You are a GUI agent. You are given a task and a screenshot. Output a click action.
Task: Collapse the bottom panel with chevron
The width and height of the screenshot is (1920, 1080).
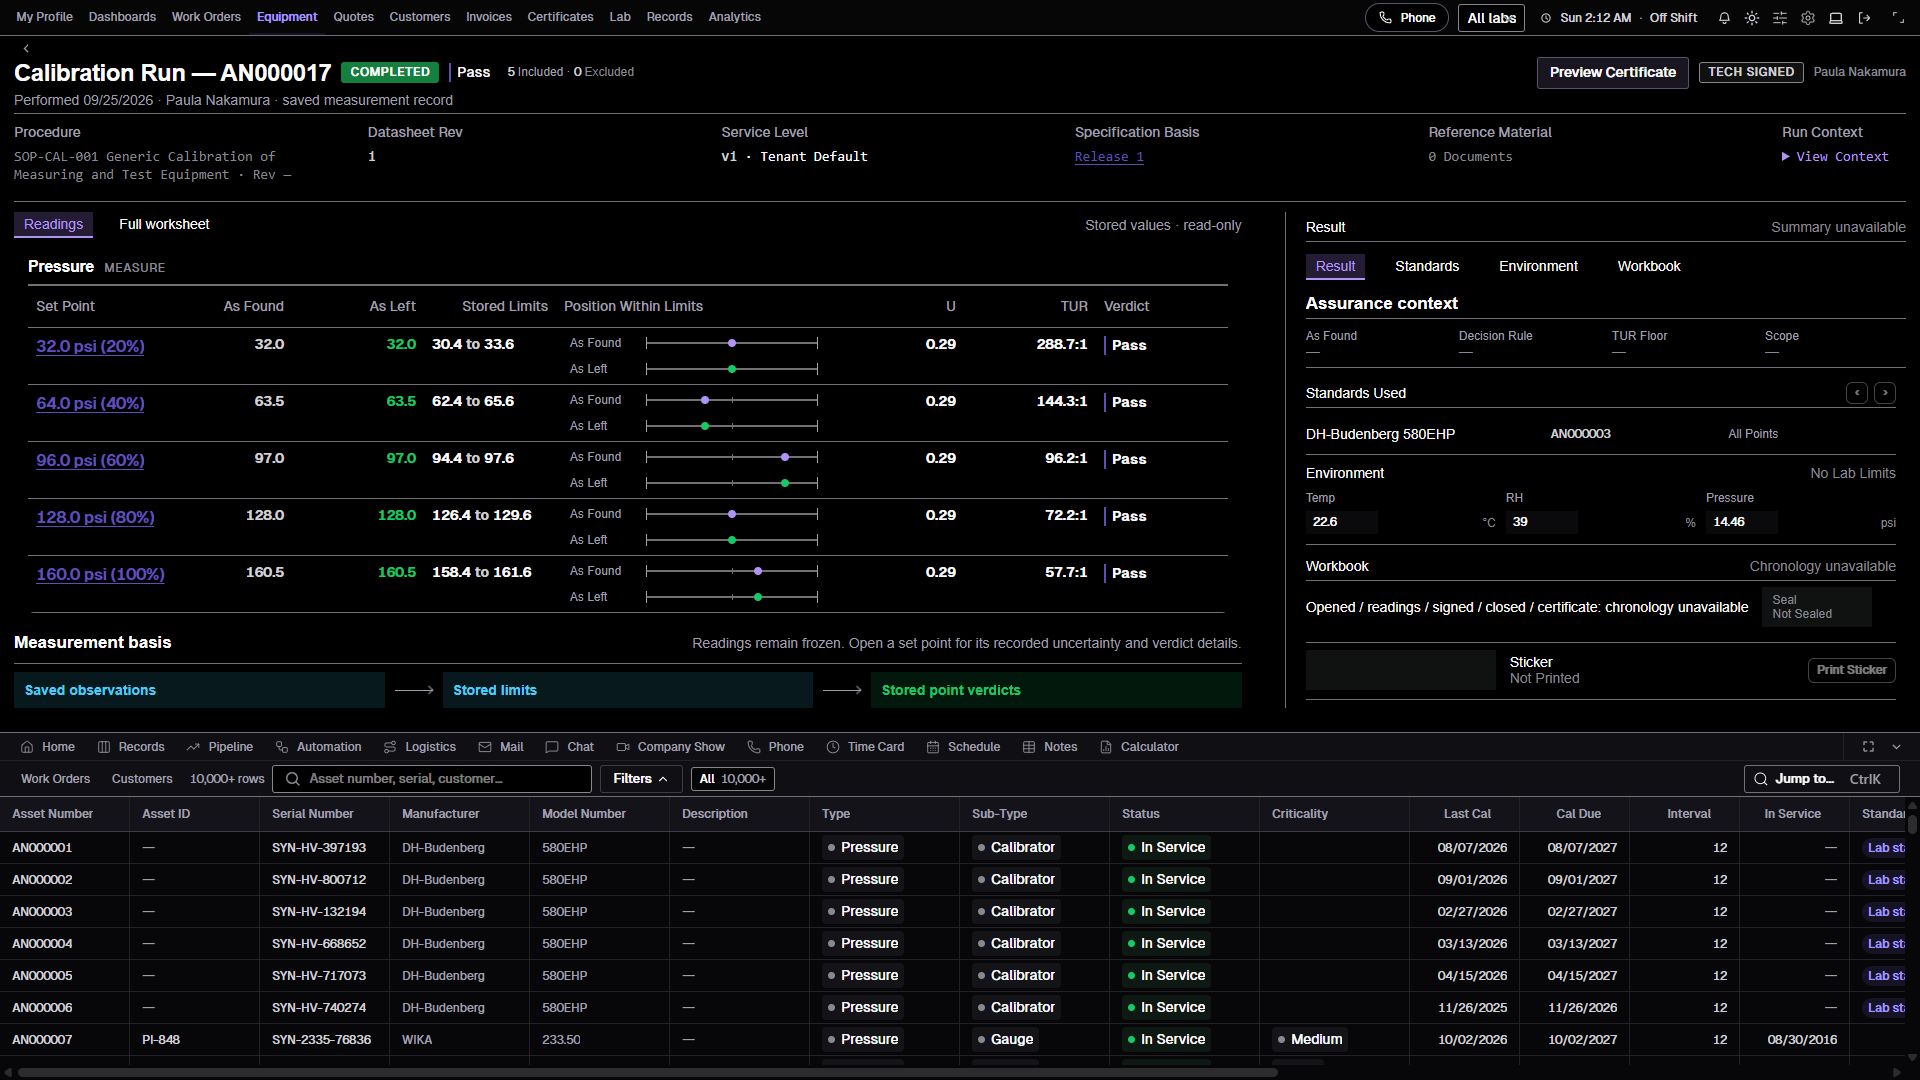(x=1896, y=747)
